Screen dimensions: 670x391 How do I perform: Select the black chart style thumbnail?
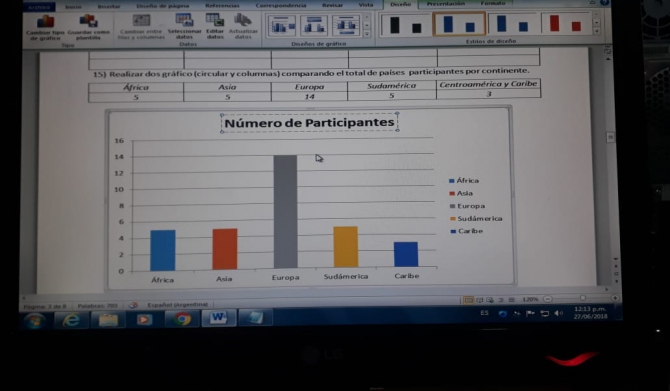tap(405, 24)
